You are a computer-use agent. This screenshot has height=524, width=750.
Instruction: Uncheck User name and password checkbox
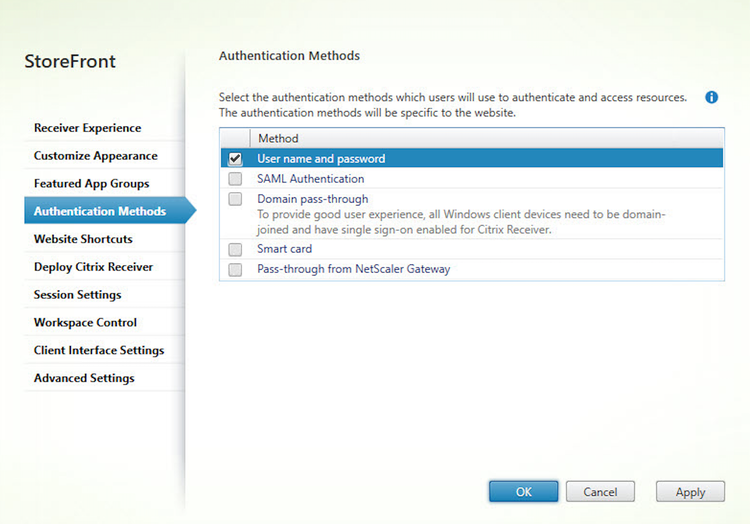tap(235, 159)
